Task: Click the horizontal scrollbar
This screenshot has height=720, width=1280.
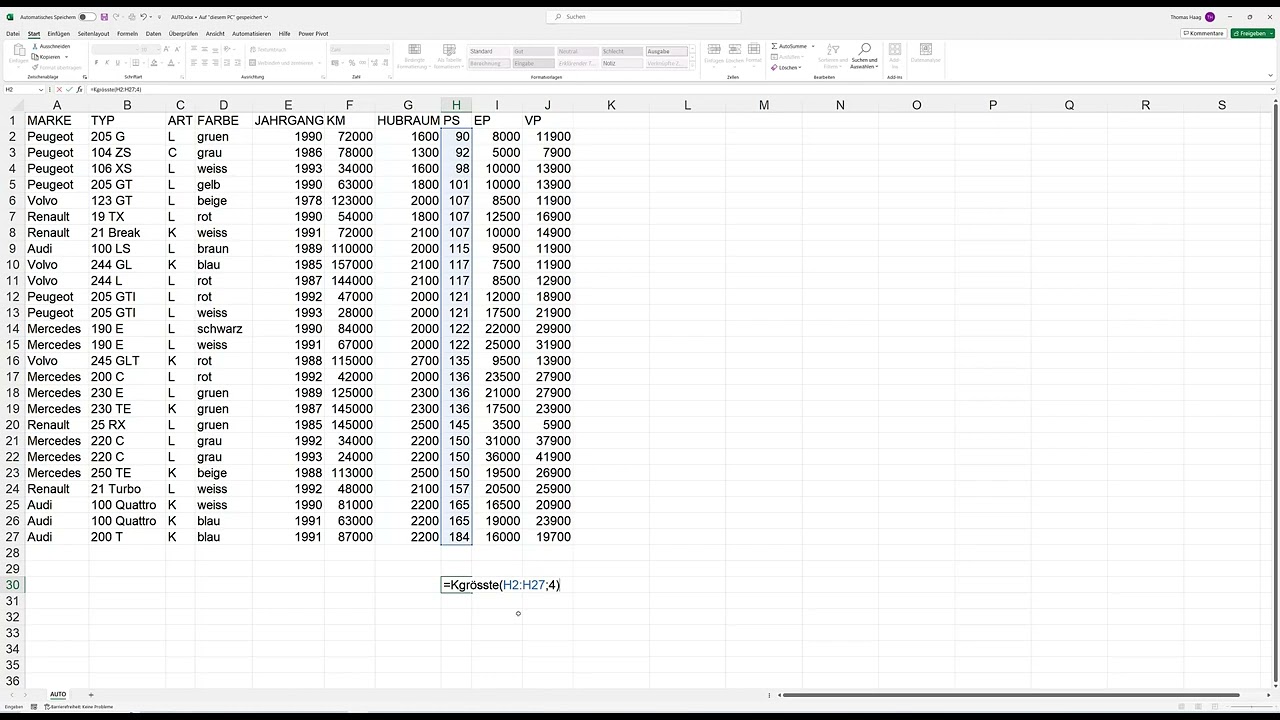Action: click(1010, 695)
